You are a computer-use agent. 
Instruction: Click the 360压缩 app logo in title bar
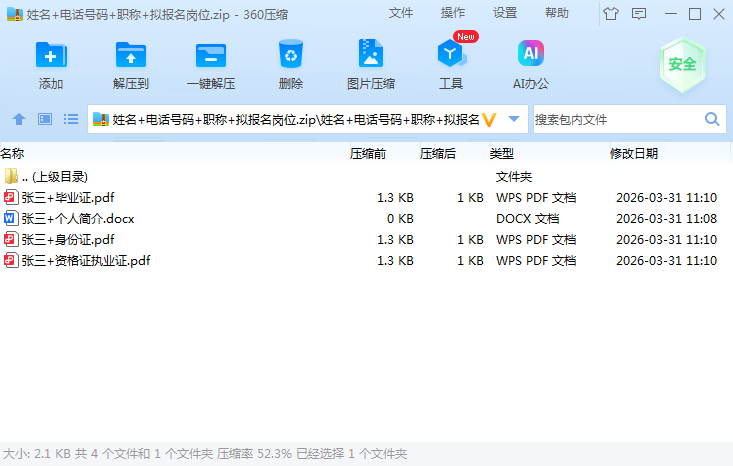(15, 14)
